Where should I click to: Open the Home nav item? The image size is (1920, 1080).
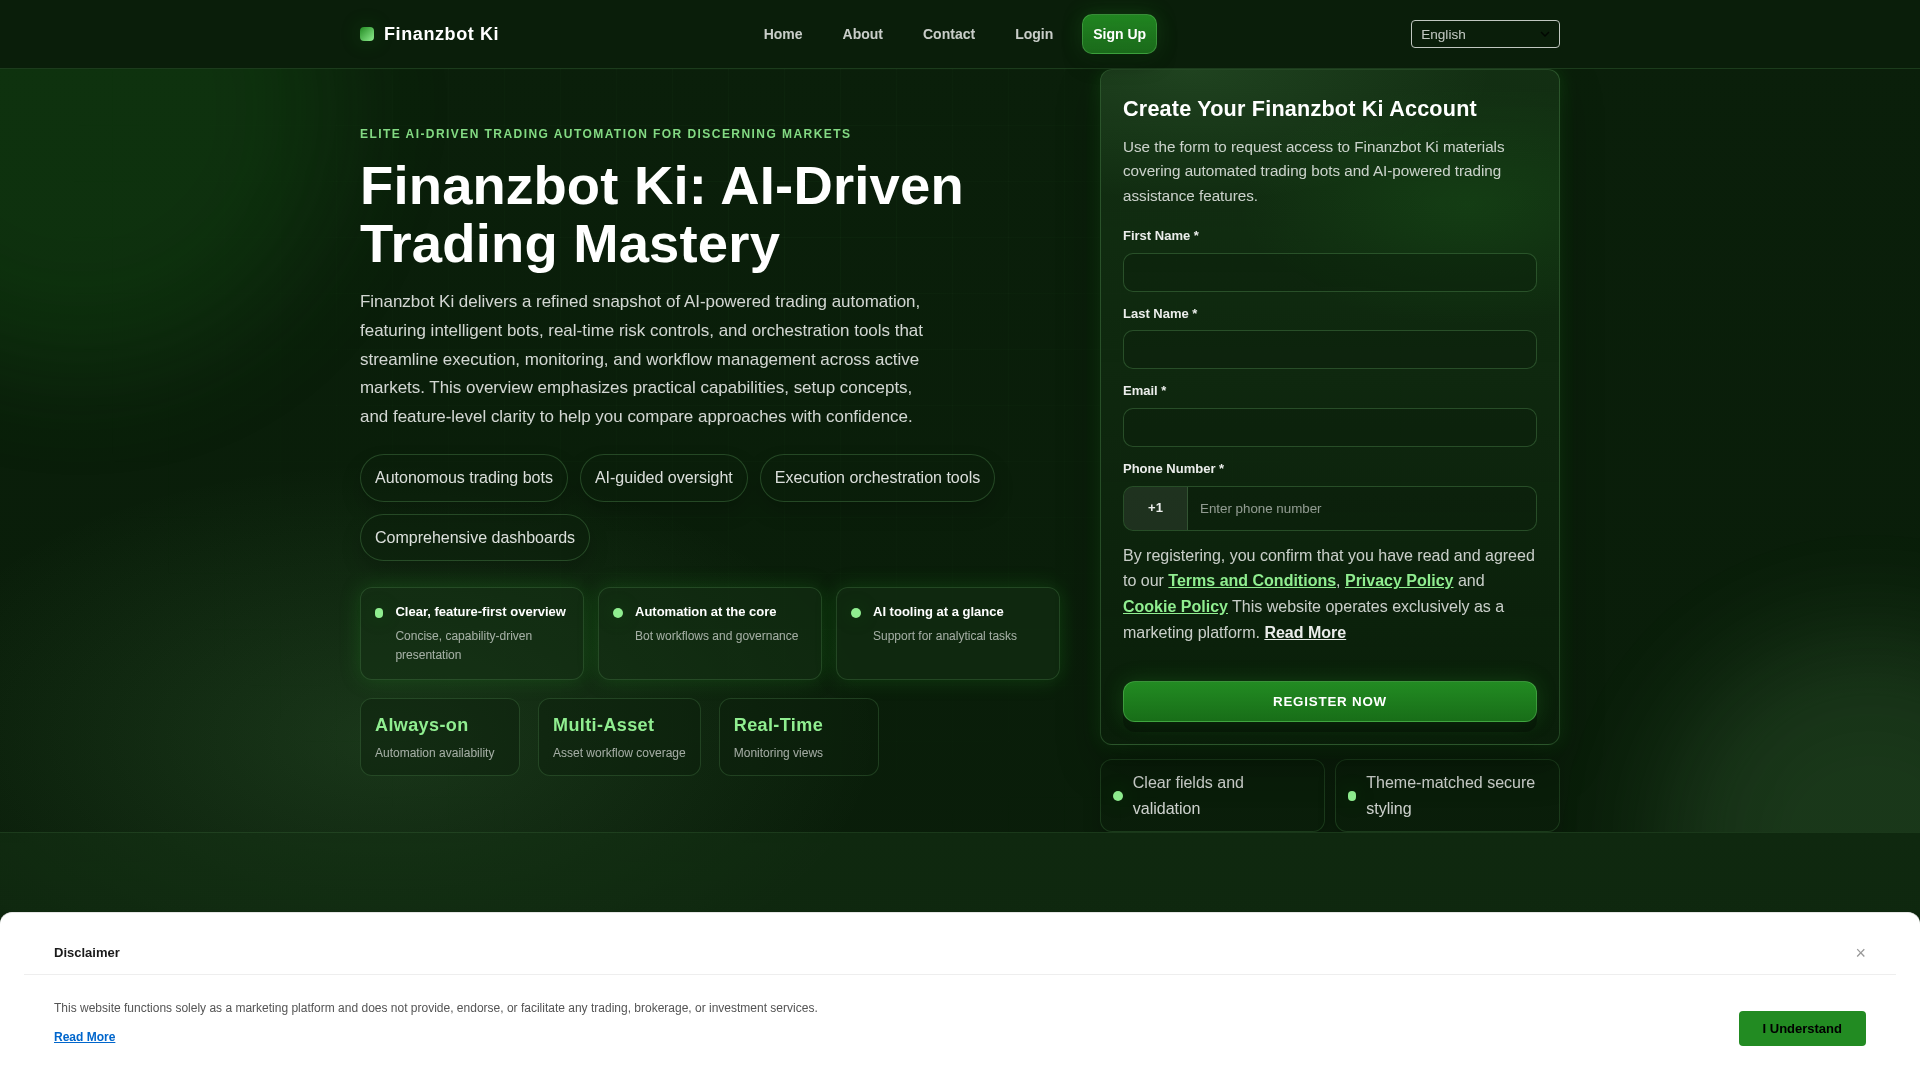tap(783, 34)
